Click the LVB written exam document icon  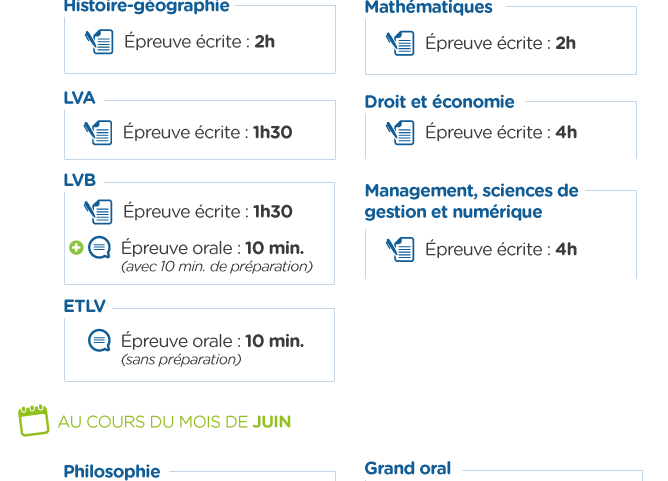(x=98, y=212)
